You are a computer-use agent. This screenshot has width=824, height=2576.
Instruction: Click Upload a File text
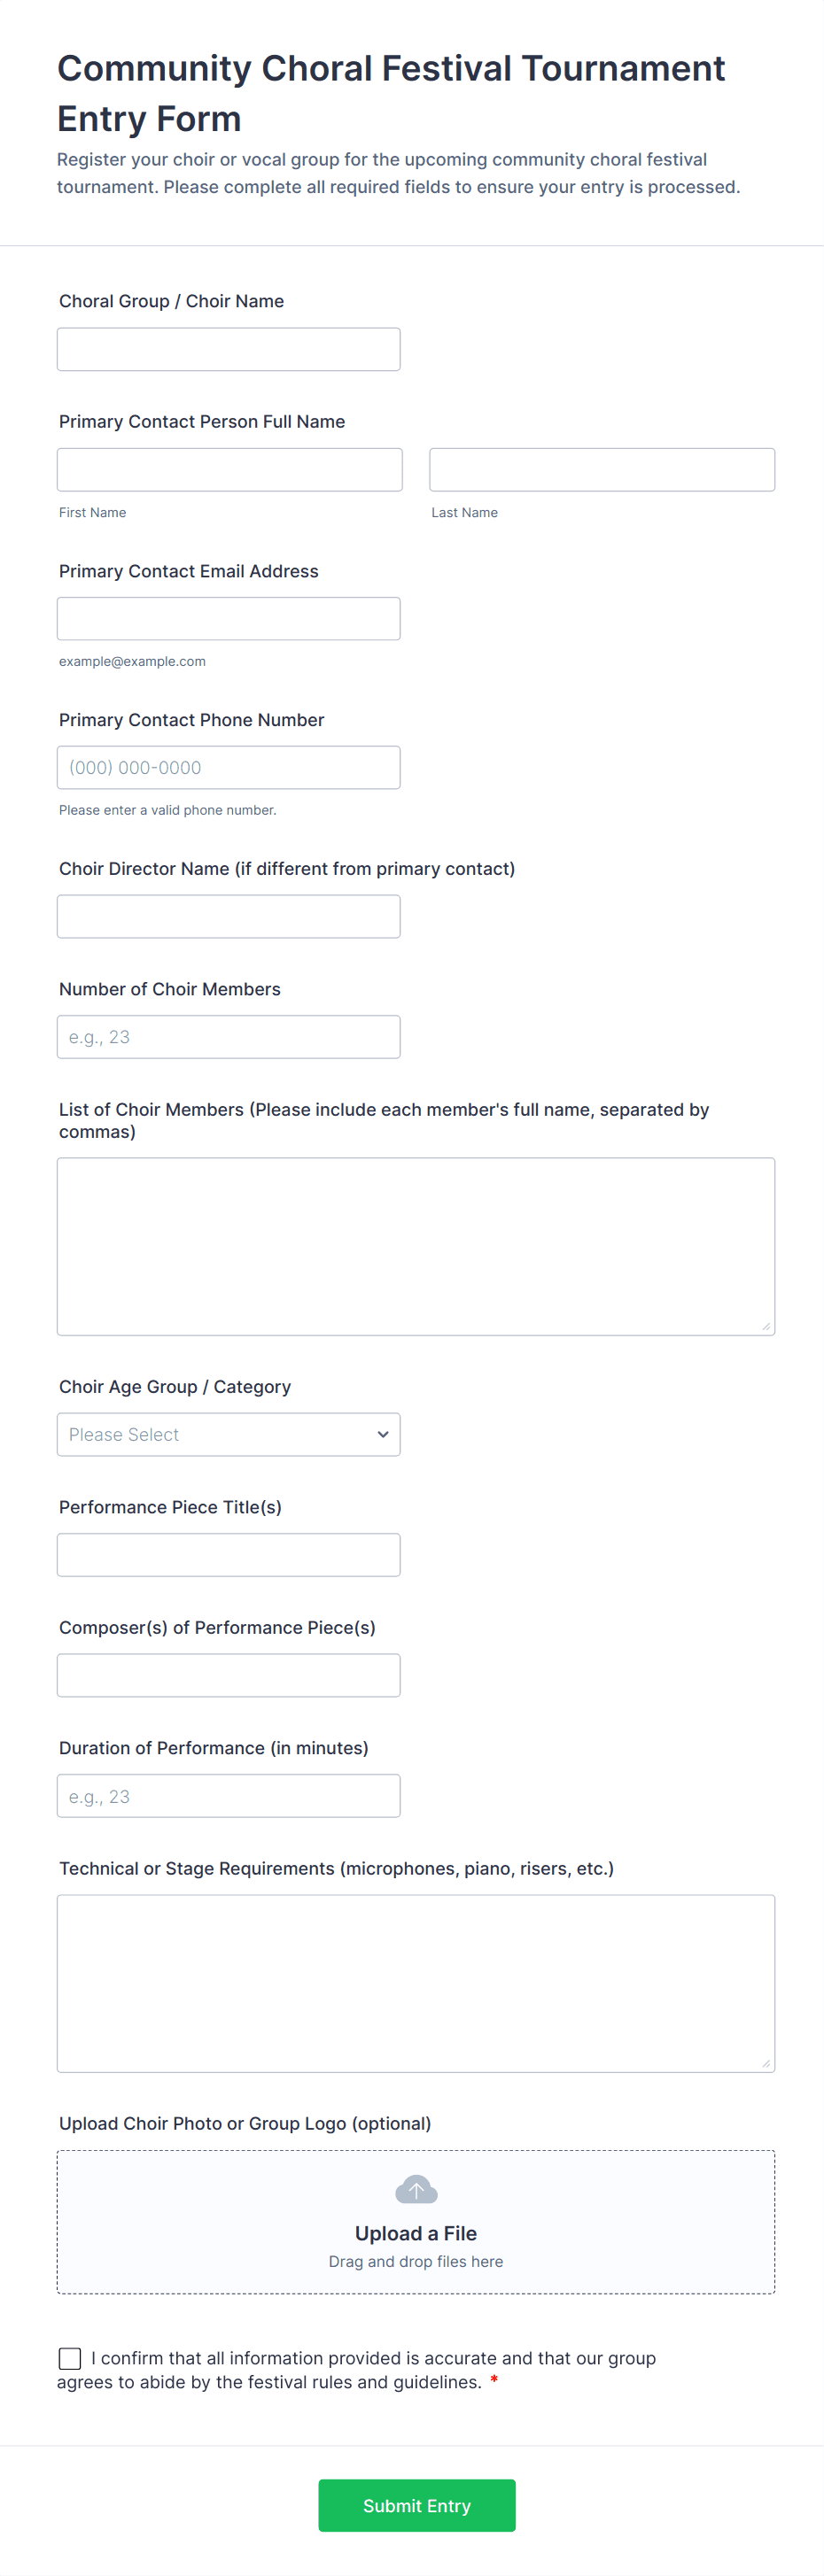[x=416, y=2233]
